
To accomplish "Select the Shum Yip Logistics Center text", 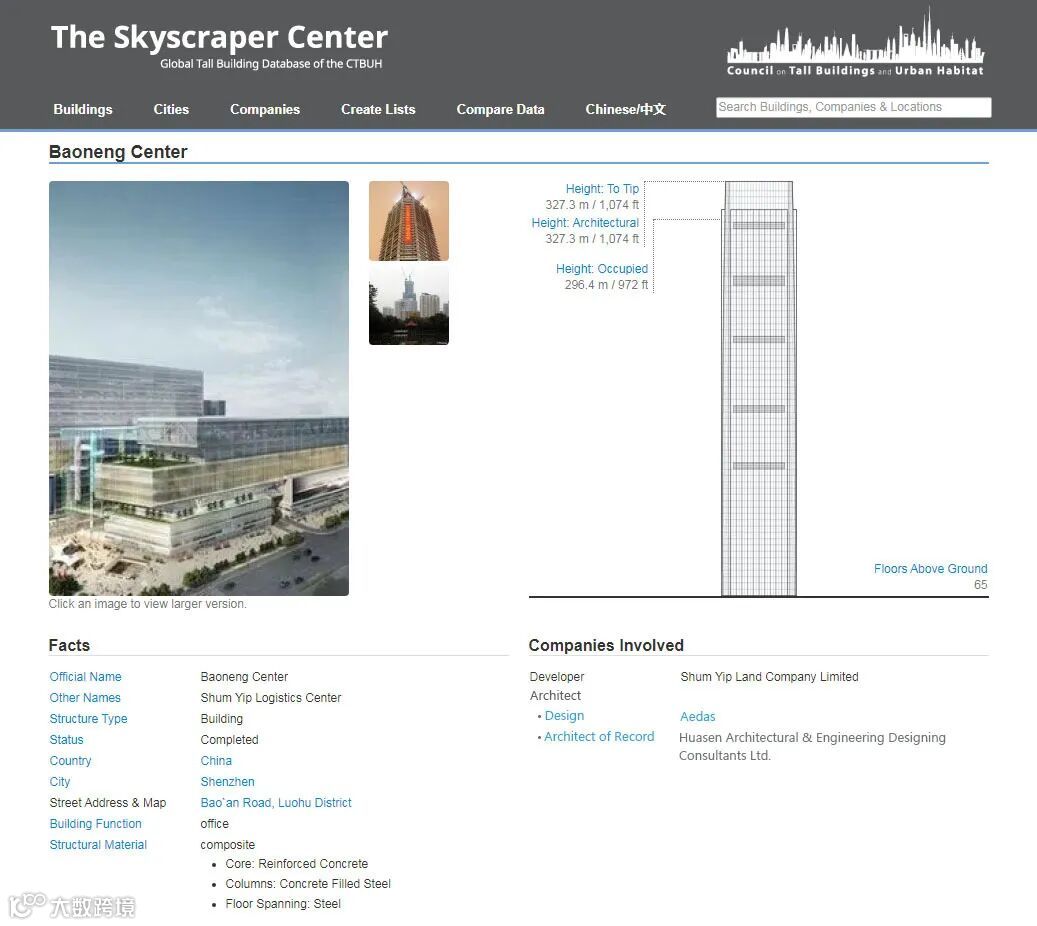I will coord(270,698).
